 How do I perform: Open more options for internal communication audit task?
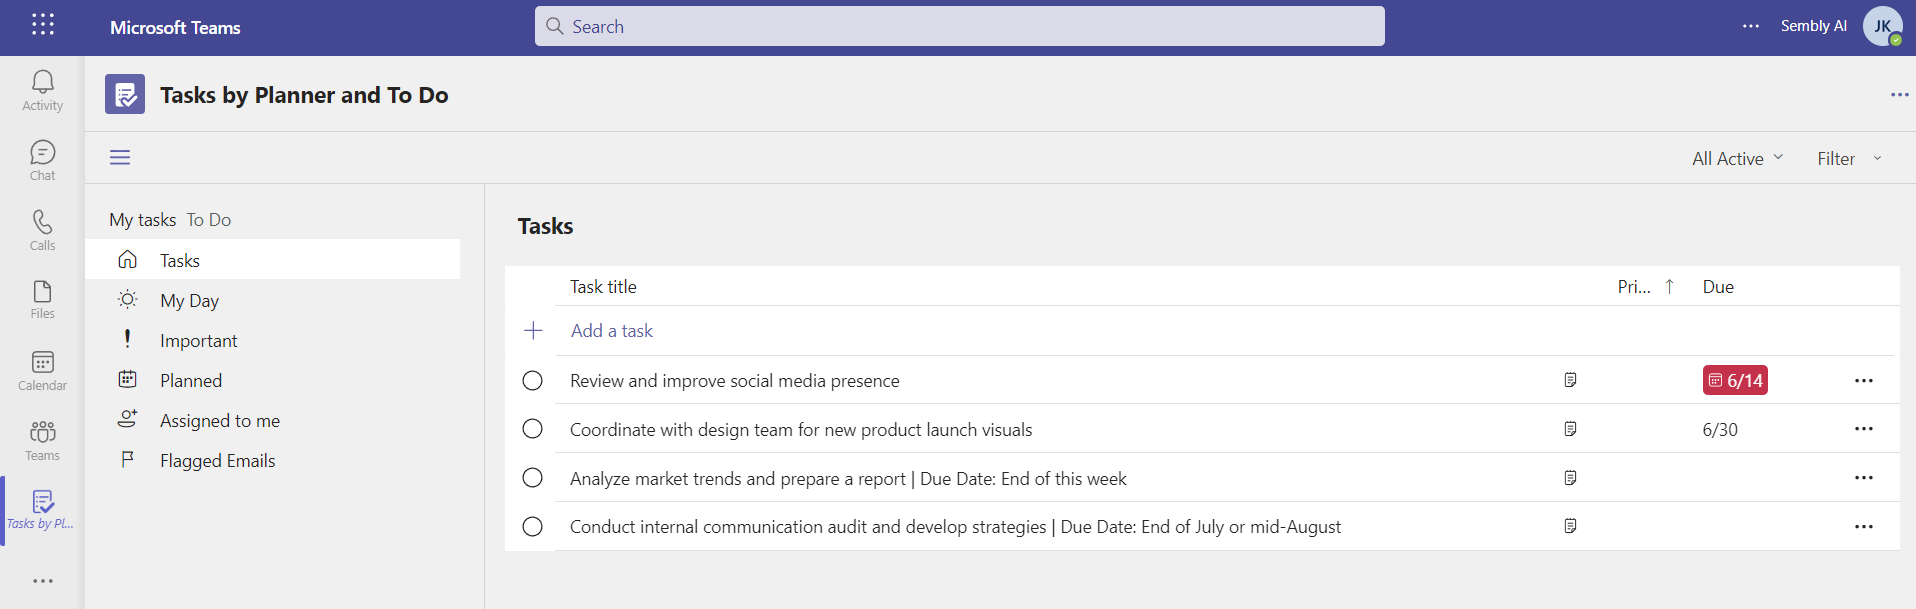tap(1864, 526)
